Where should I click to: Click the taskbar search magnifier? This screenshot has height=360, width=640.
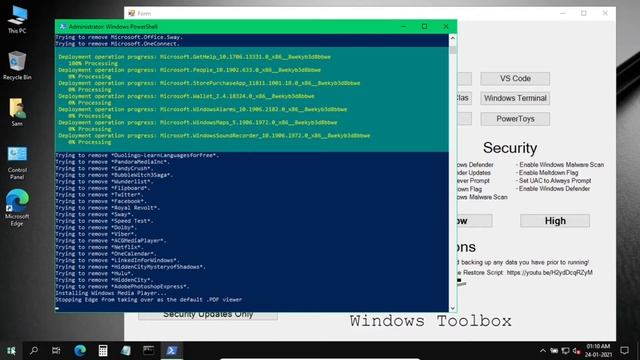(34, 351)
